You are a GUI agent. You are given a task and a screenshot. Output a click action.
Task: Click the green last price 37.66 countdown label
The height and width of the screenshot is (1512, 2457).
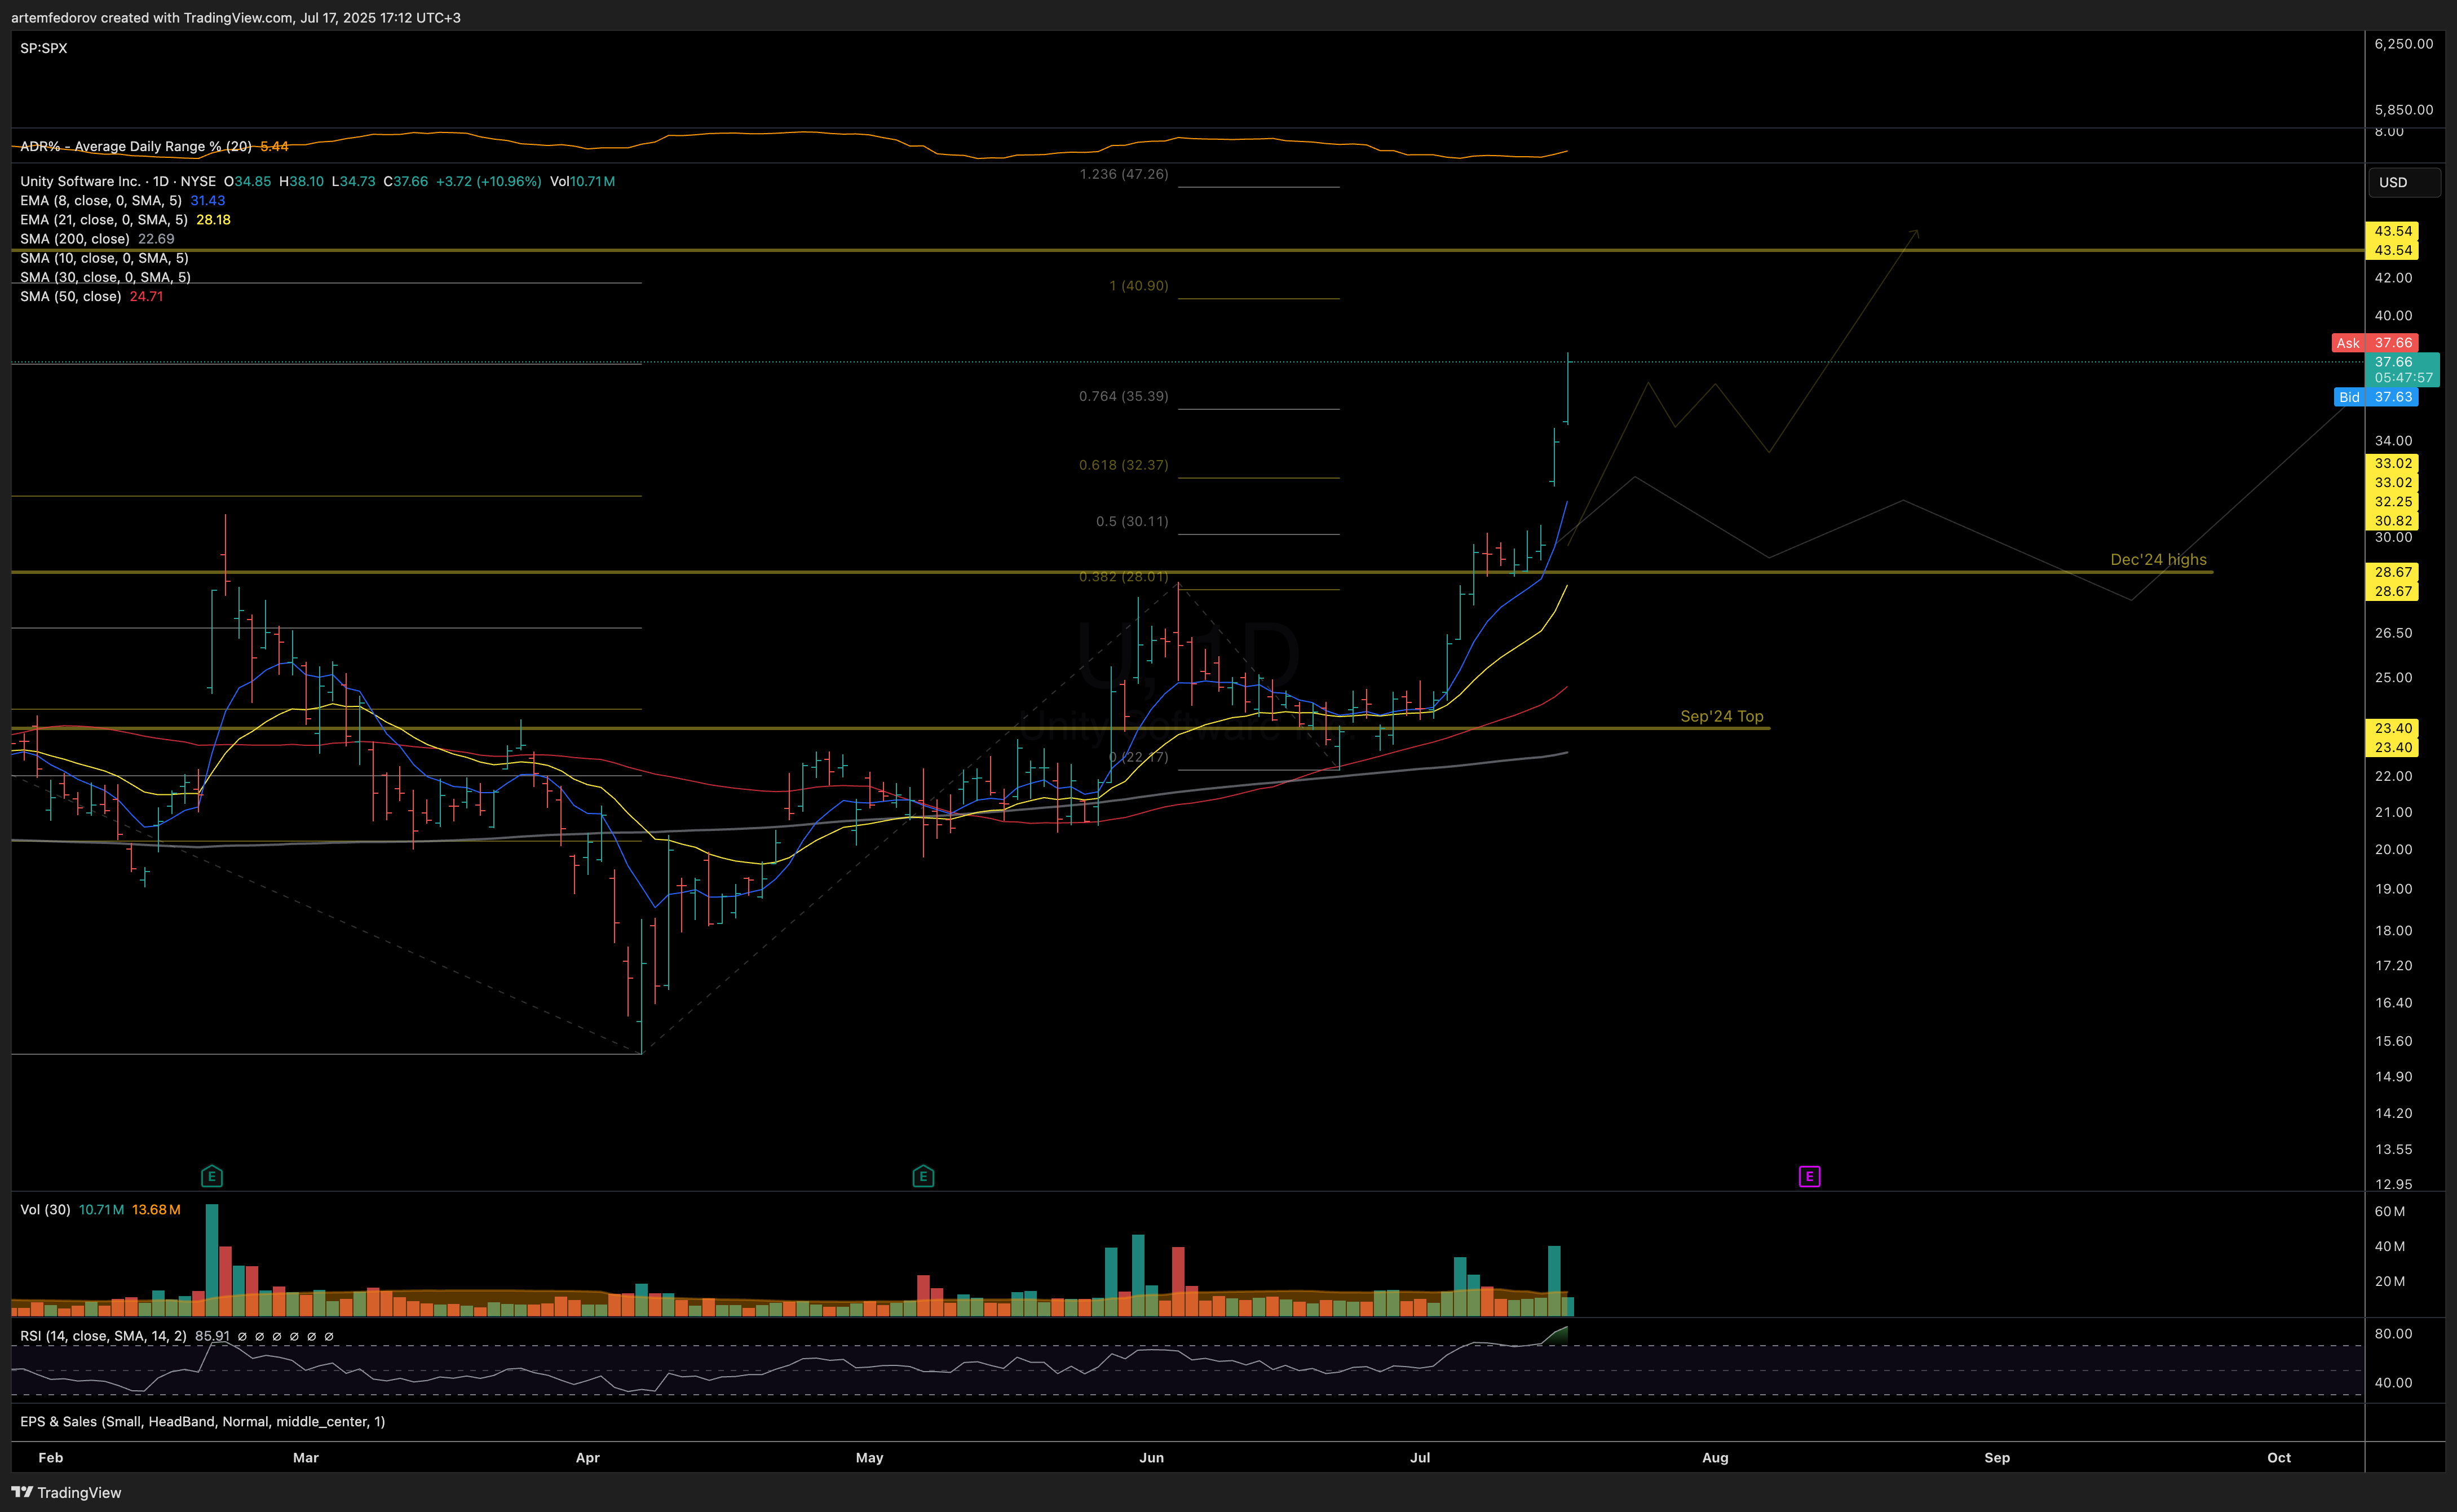click(x=2403, y=369)
